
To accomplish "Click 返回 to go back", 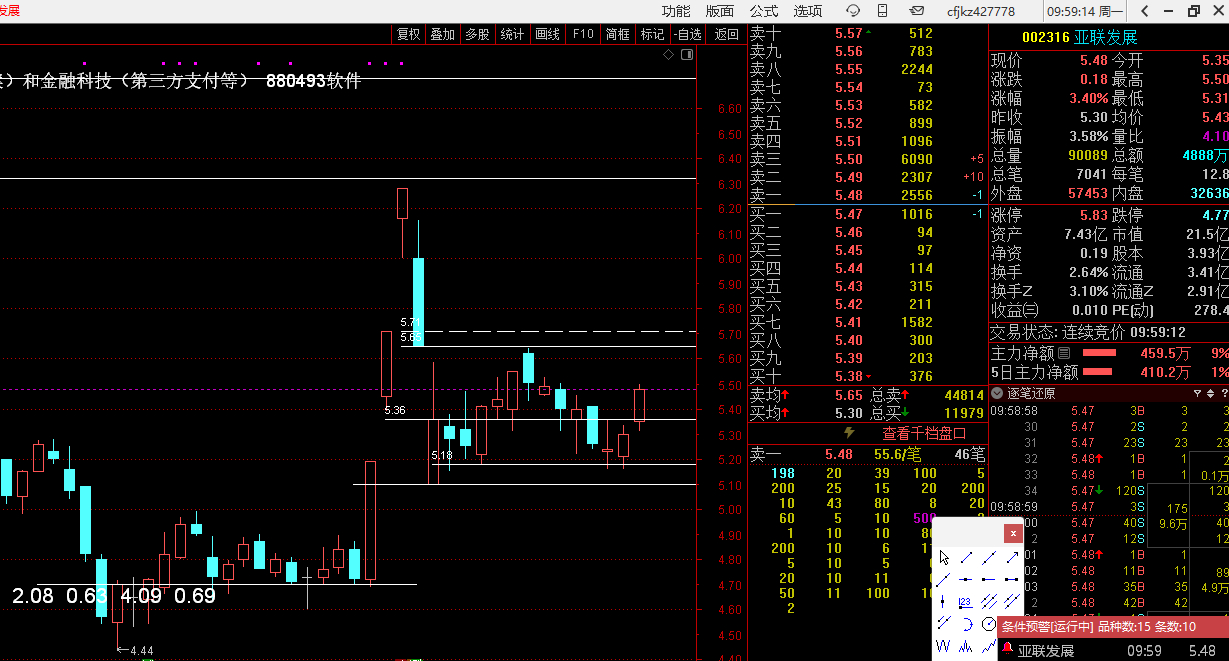I will click(726, 34).
